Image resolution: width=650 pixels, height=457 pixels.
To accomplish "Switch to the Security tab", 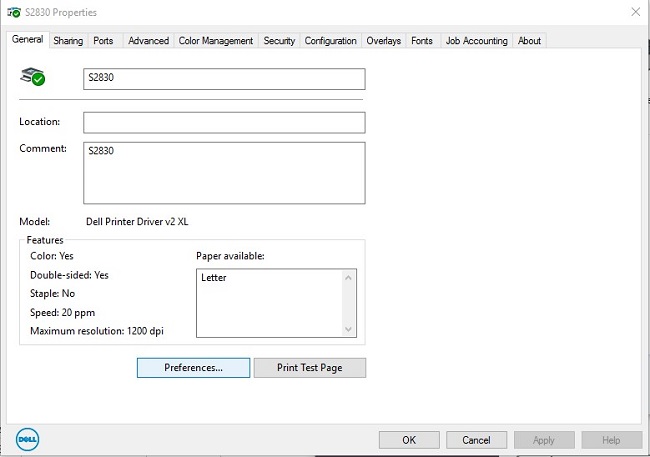I will 279,41.
